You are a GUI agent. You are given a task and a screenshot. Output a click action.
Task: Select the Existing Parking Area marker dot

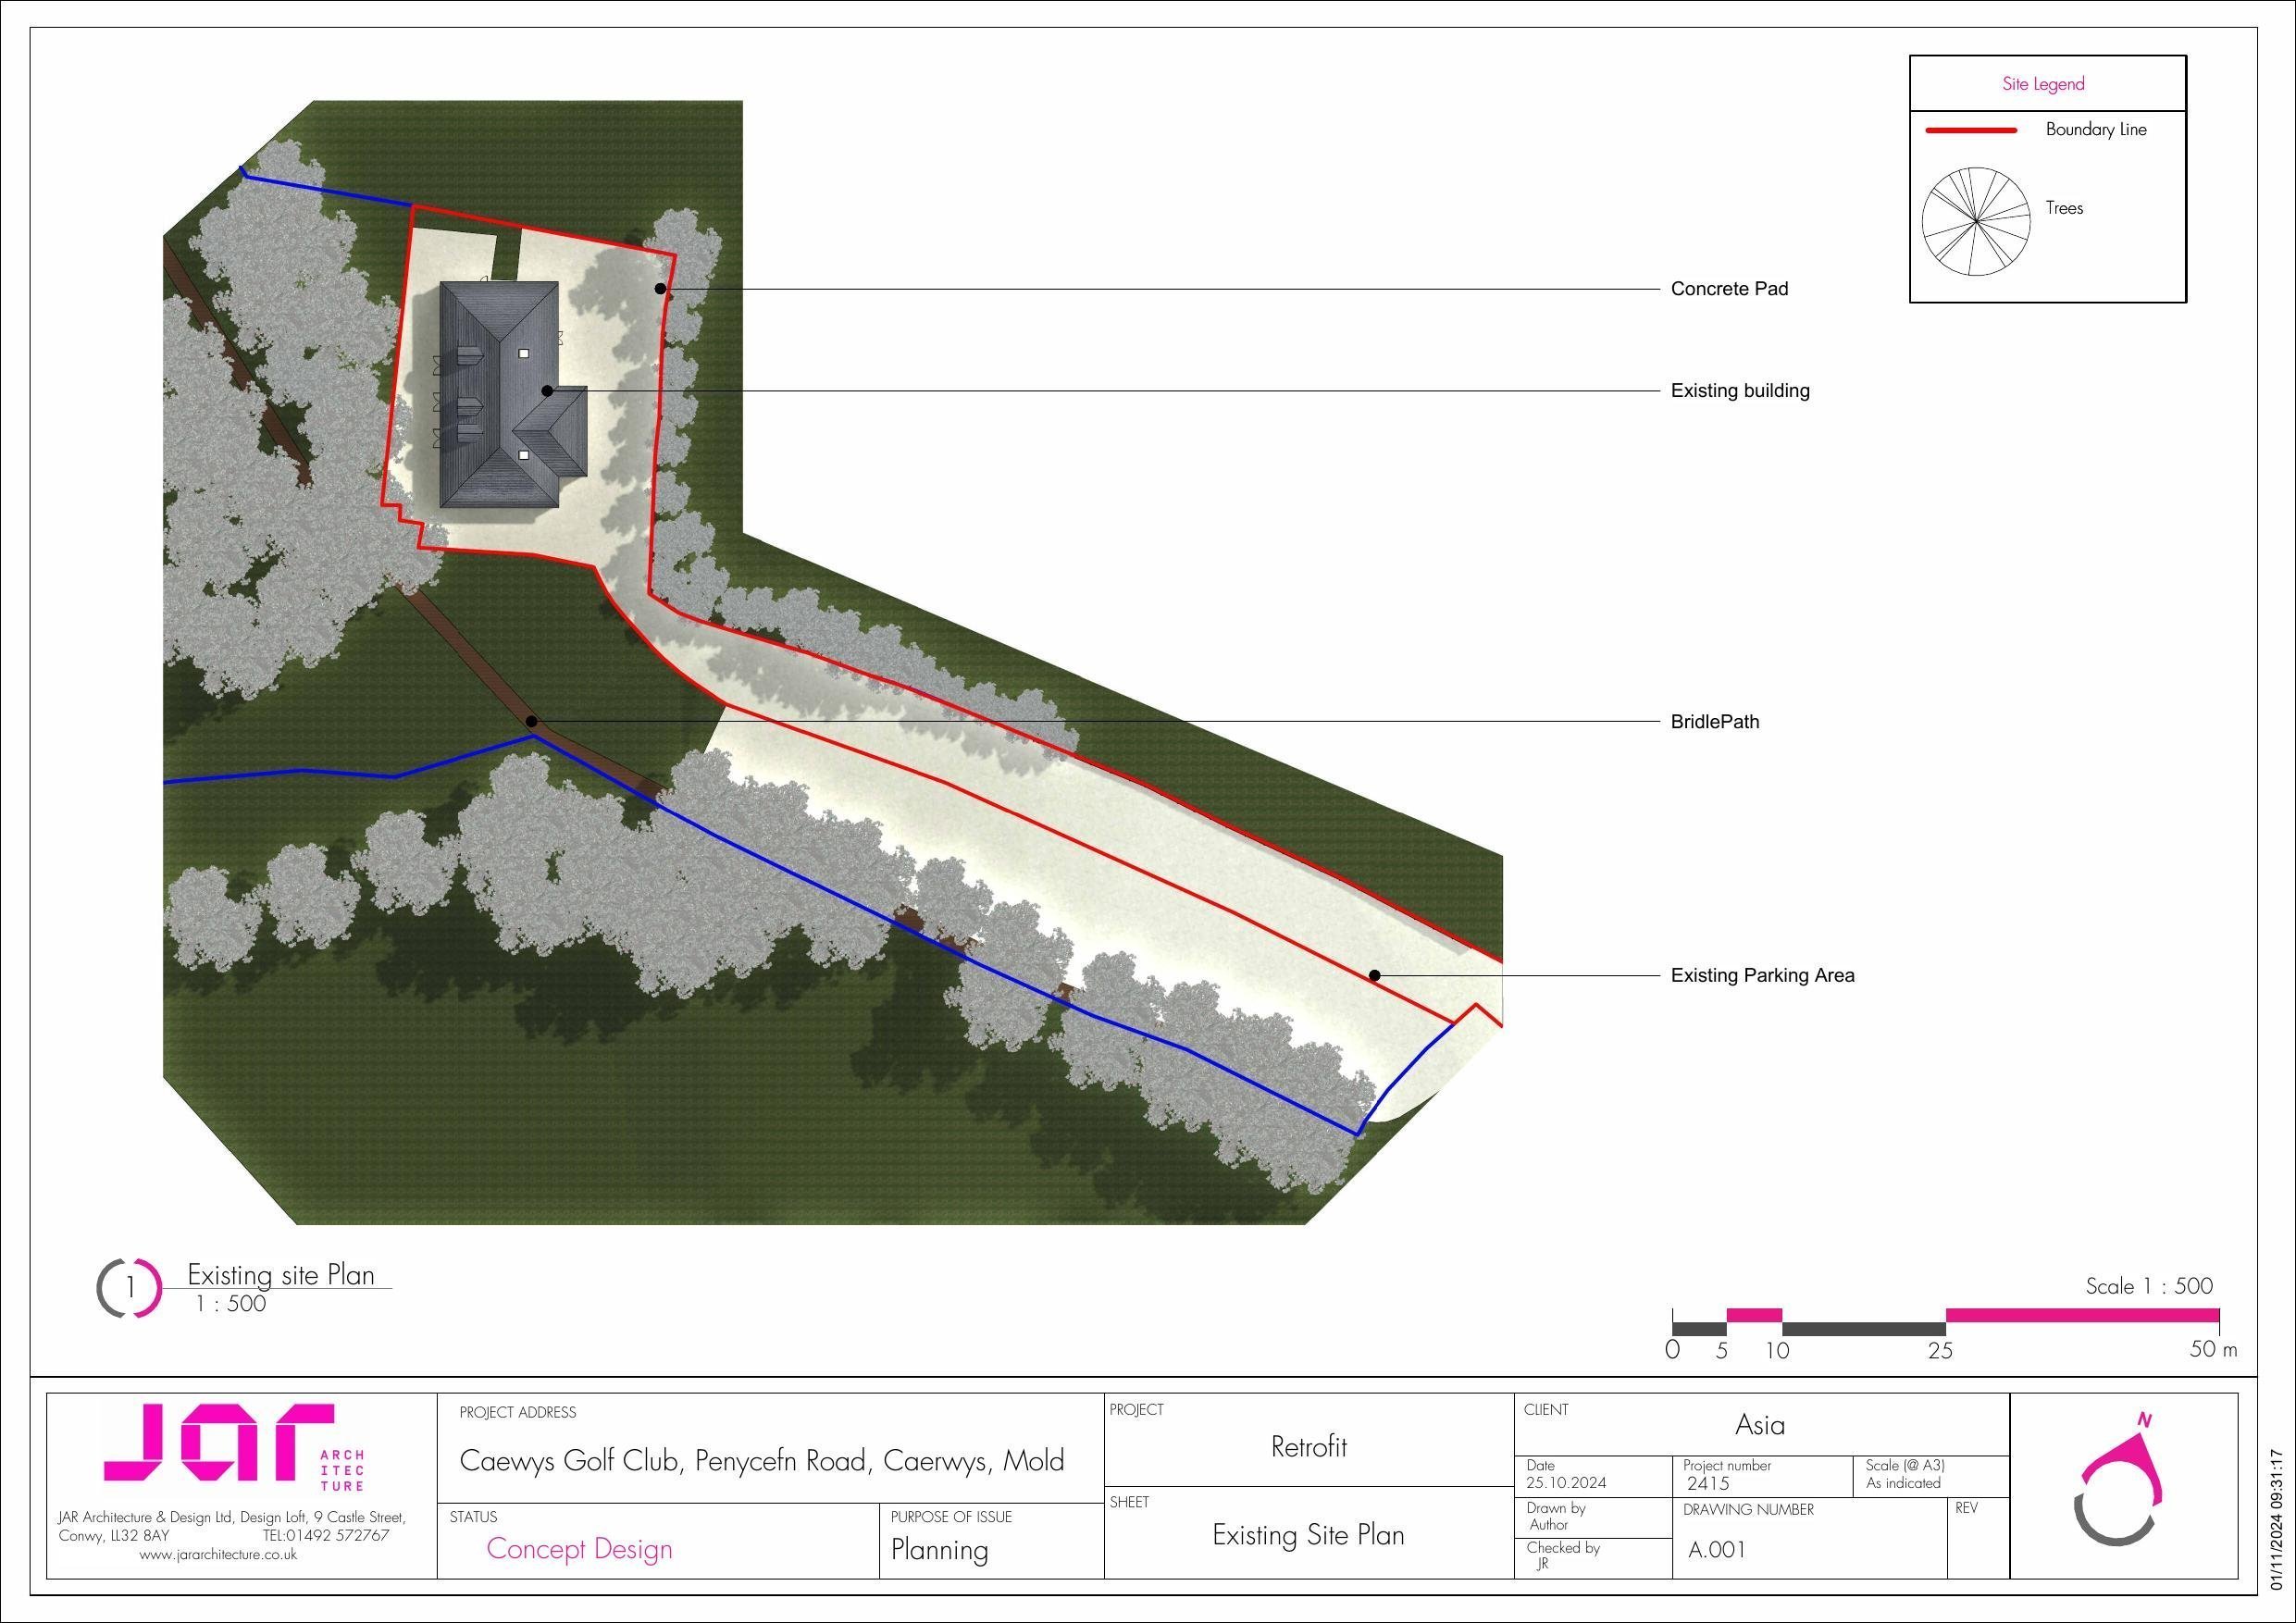tap(1377, 974)
